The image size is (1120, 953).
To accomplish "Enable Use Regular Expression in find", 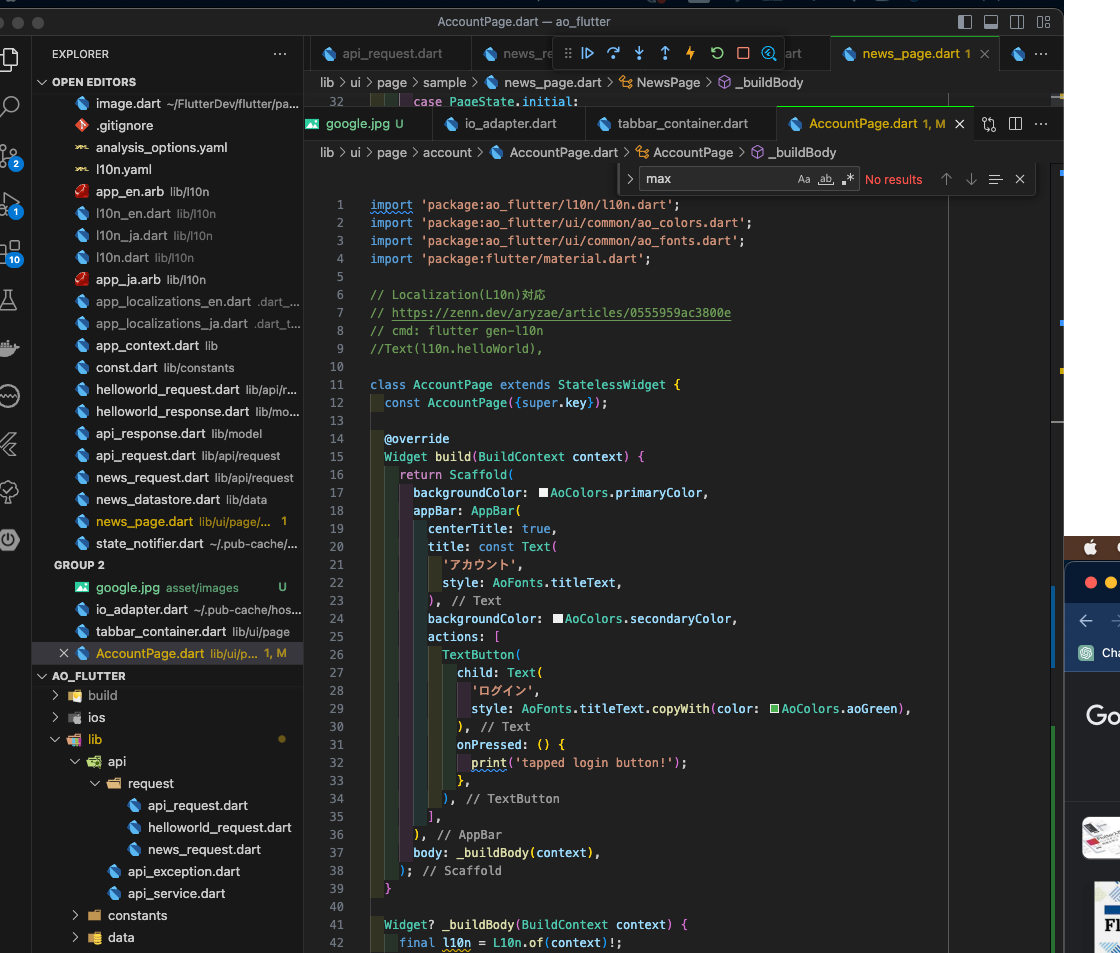I will click(848, 179).
